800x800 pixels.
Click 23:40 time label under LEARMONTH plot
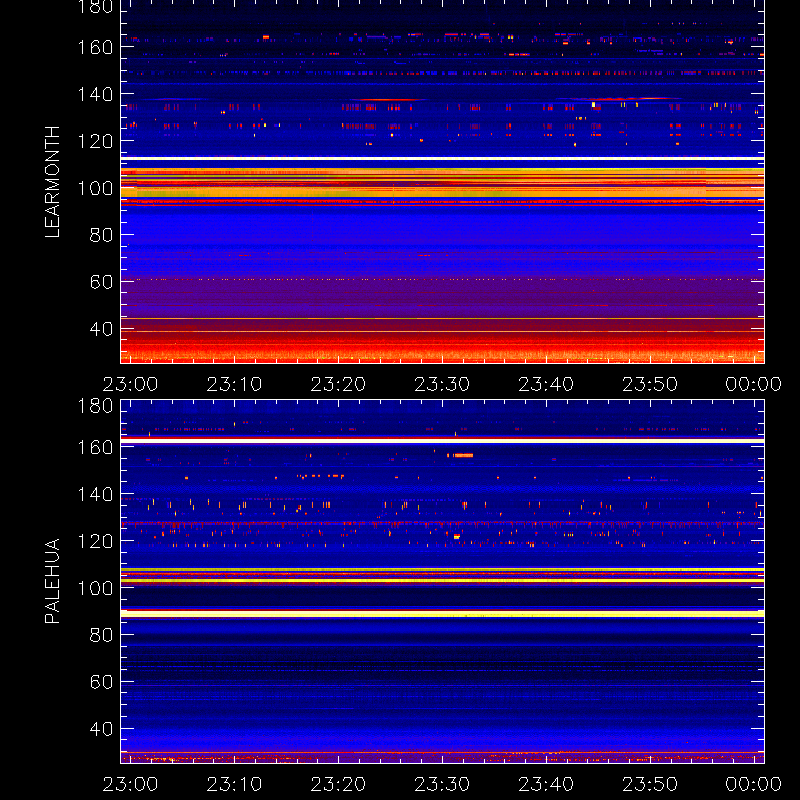click(x=546, y=384)
